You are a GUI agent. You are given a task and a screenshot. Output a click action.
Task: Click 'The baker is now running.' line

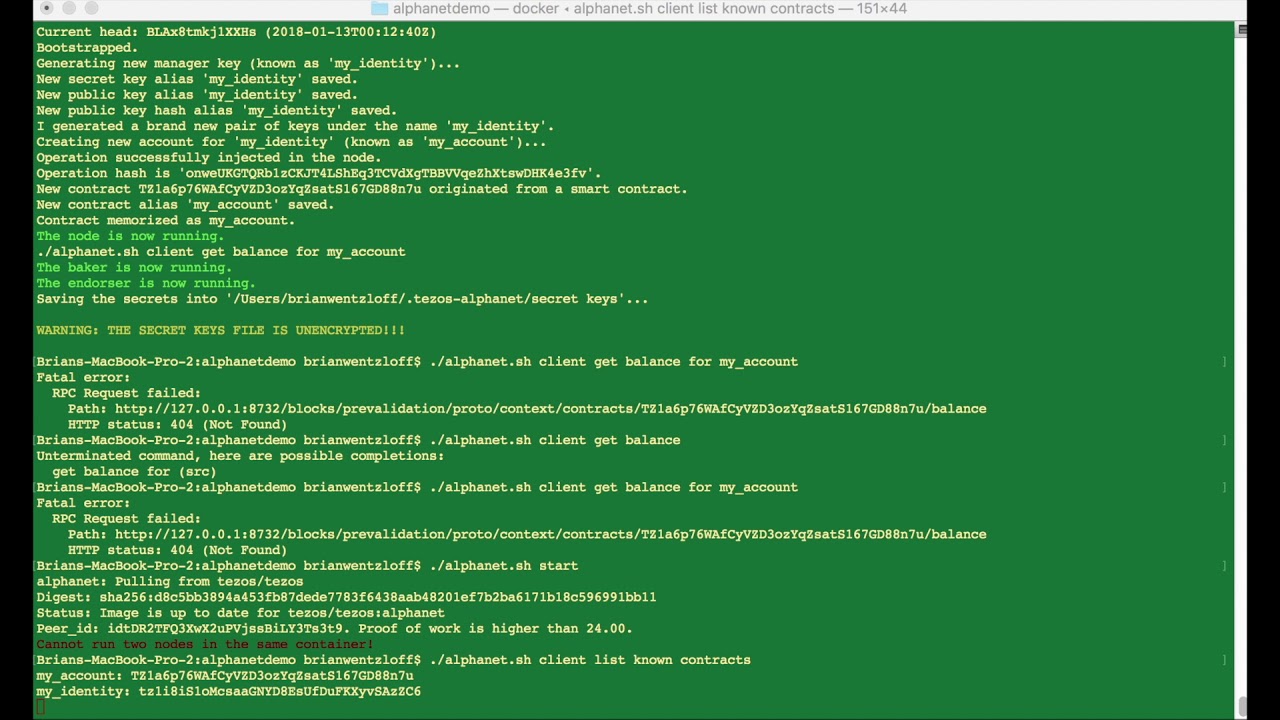click(x=134, y=267)
